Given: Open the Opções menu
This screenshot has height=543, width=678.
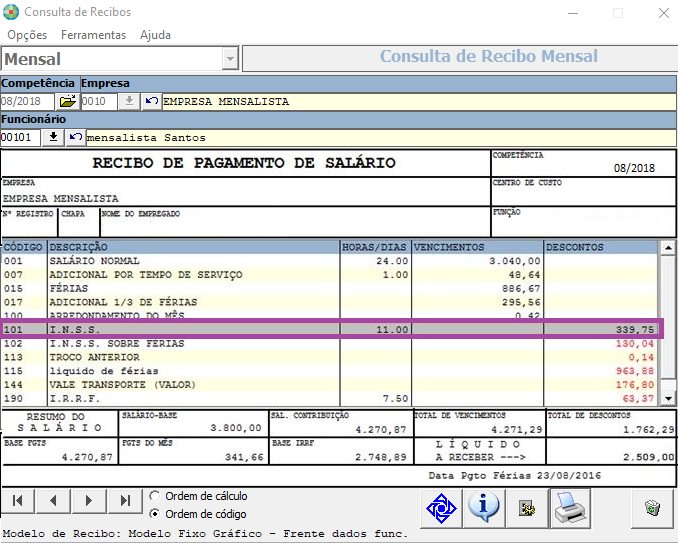Looking at the screenshot, I should coord(27,35).
